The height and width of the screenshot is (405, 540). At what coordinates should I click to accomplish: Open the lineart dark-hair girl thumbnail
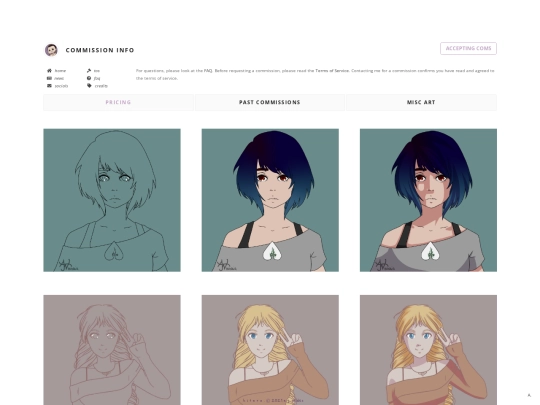tap(112, 200)
